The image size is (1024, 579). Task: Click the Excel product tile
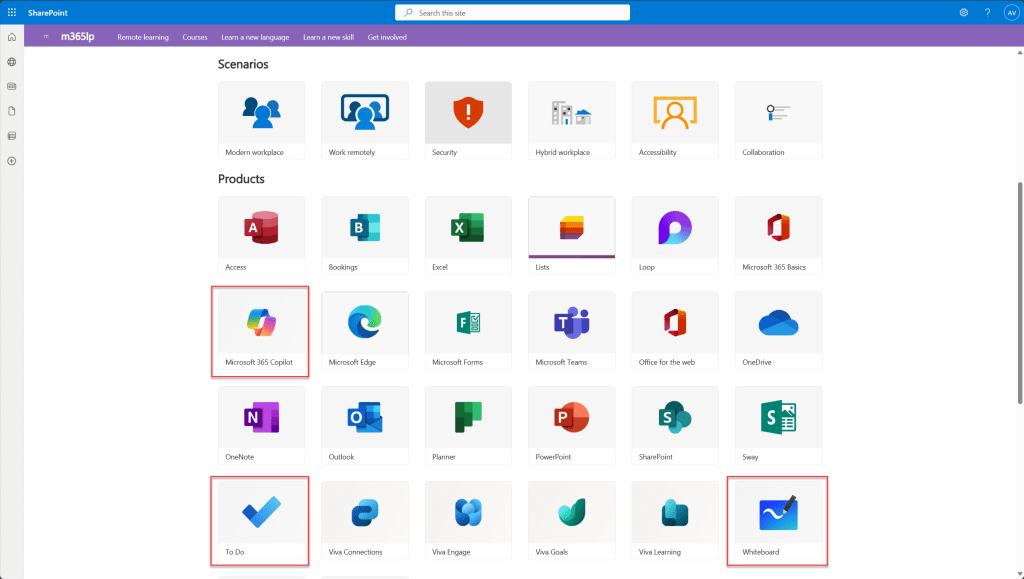pyautogui.click(x=468, y=235)
